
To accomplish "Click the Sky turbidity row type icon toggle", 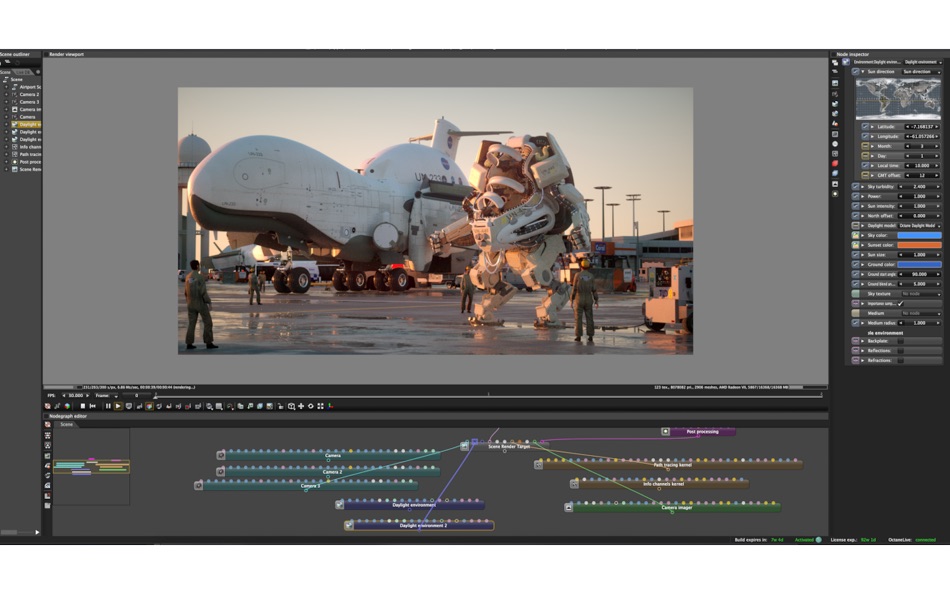I will [x=855, y=187].
